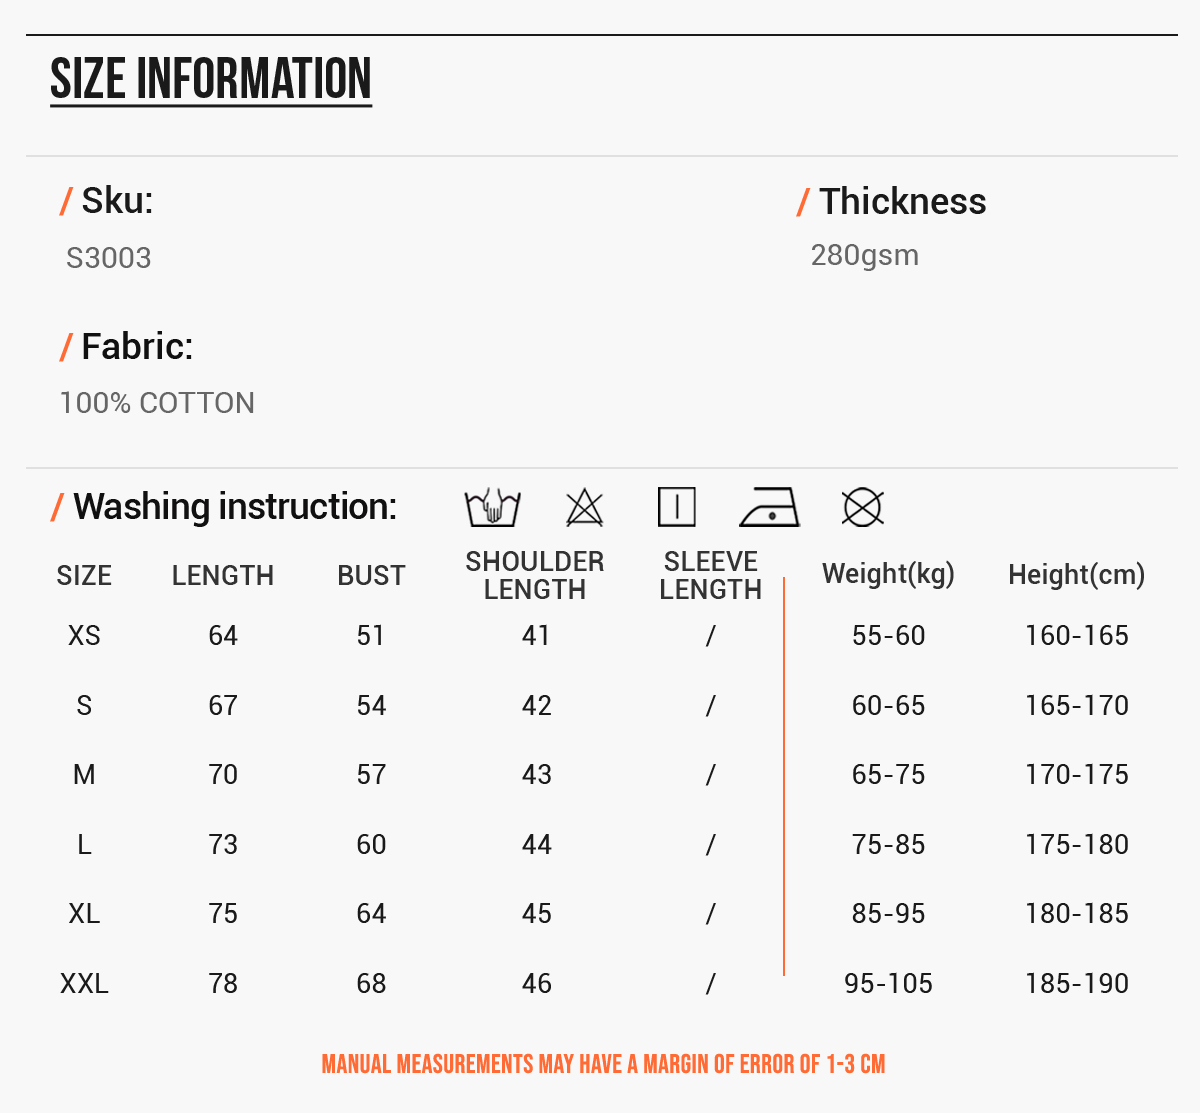This screenshot has height=1113, width=1200.
Task: Click the Washing instruction label
Action: 235,507
